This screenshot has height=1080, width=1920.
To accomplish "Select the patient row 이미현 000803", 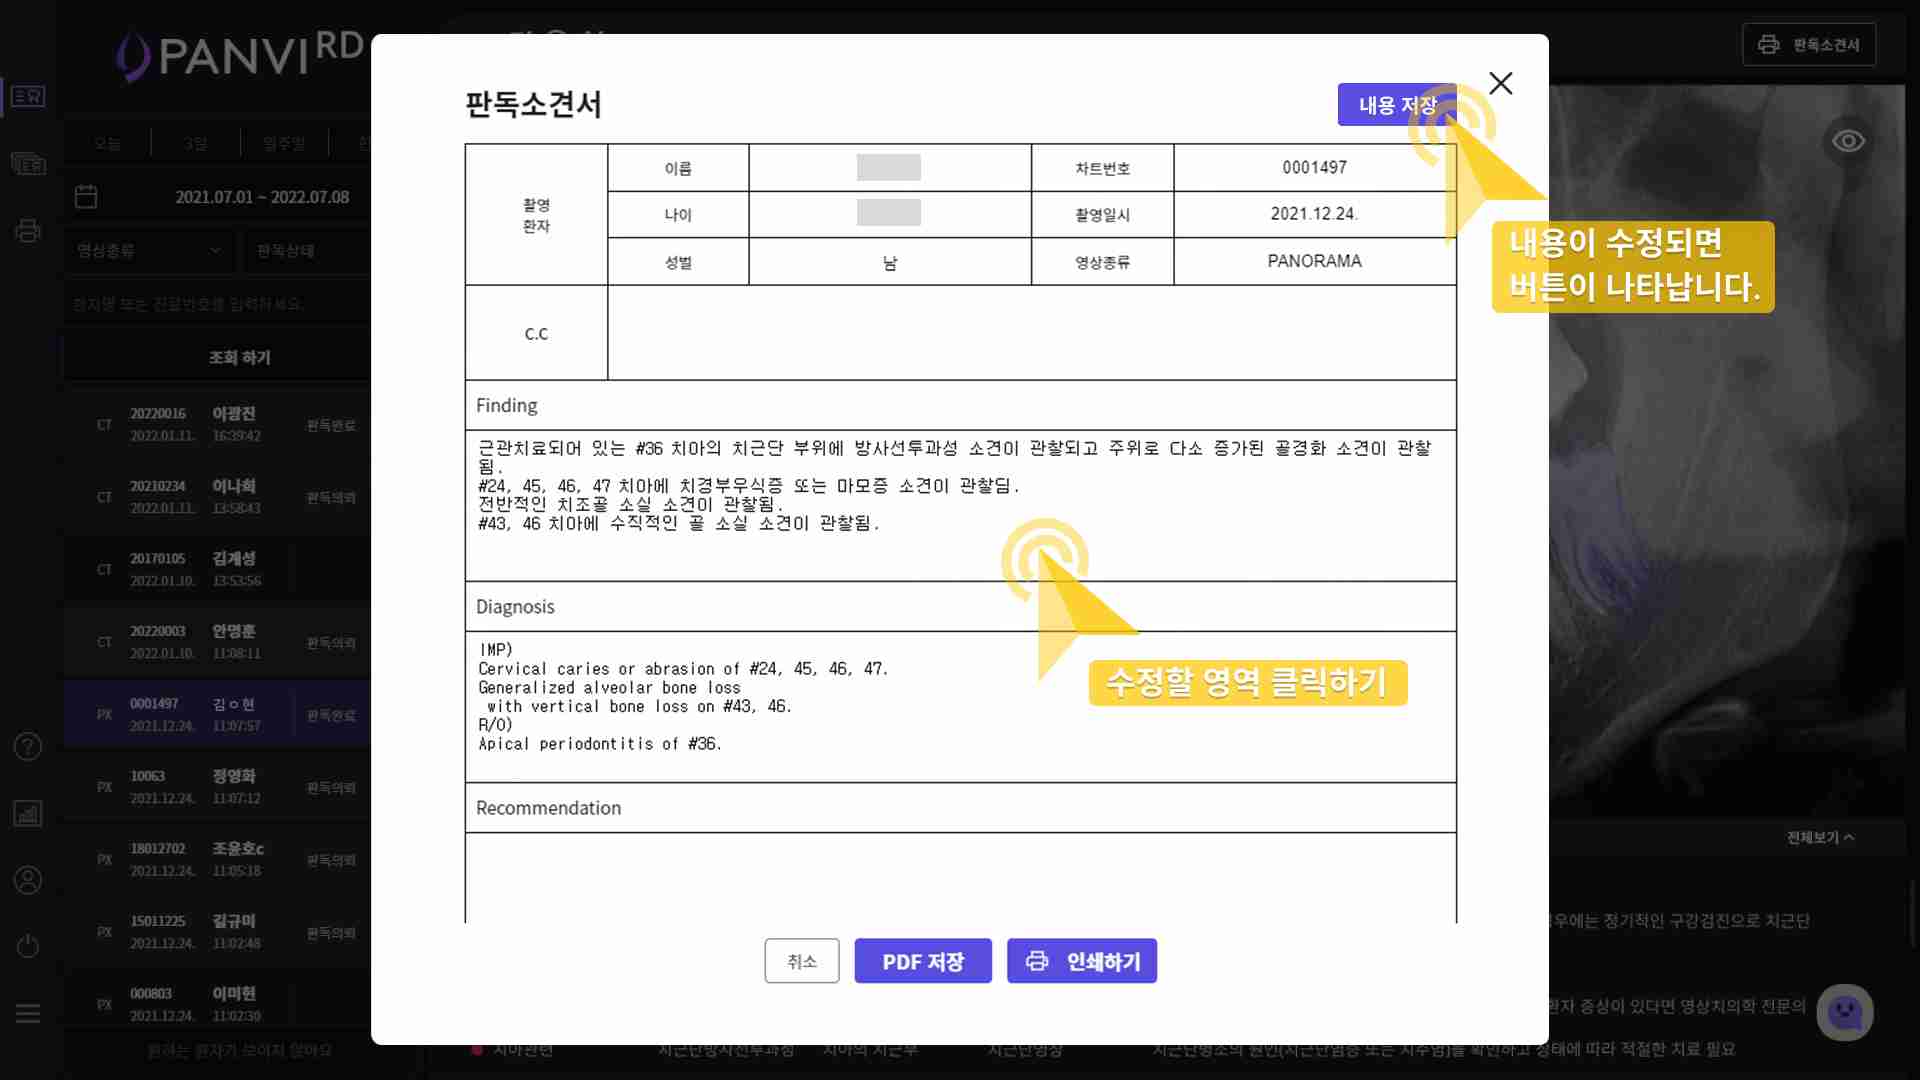I will point(218,1004).
